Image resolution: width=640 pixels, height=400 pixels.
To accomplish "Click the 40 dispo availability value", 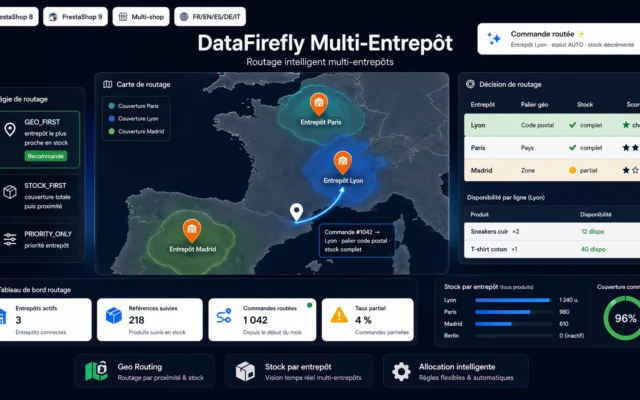I will click(593, 249).
